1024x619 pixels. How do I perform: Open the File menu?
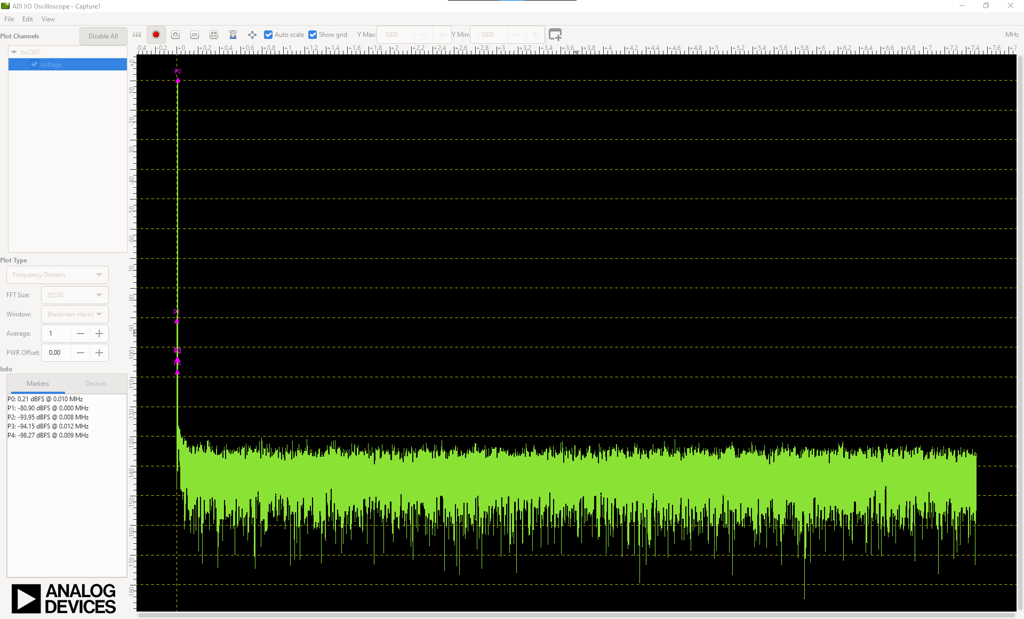[9, 19]
